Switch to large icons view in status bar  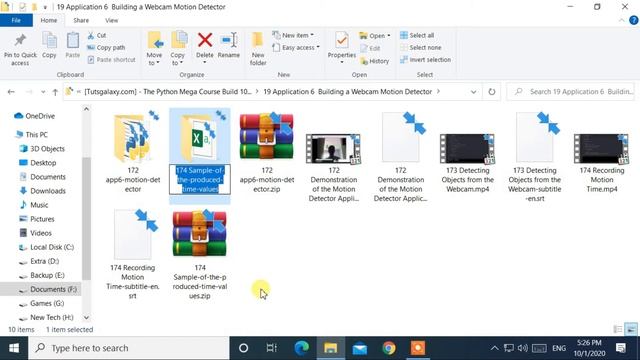[x=631, y=329]
